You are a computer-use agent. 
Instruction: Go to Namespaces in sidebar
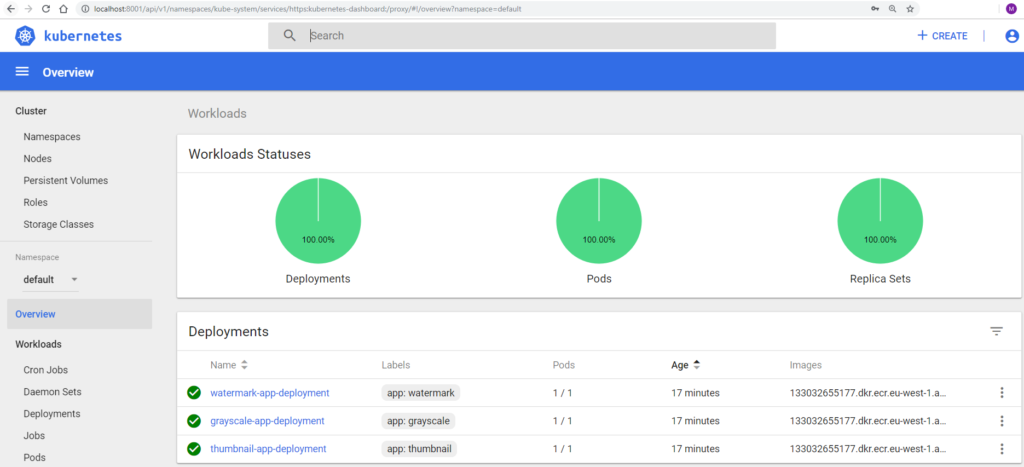[52, 137]
